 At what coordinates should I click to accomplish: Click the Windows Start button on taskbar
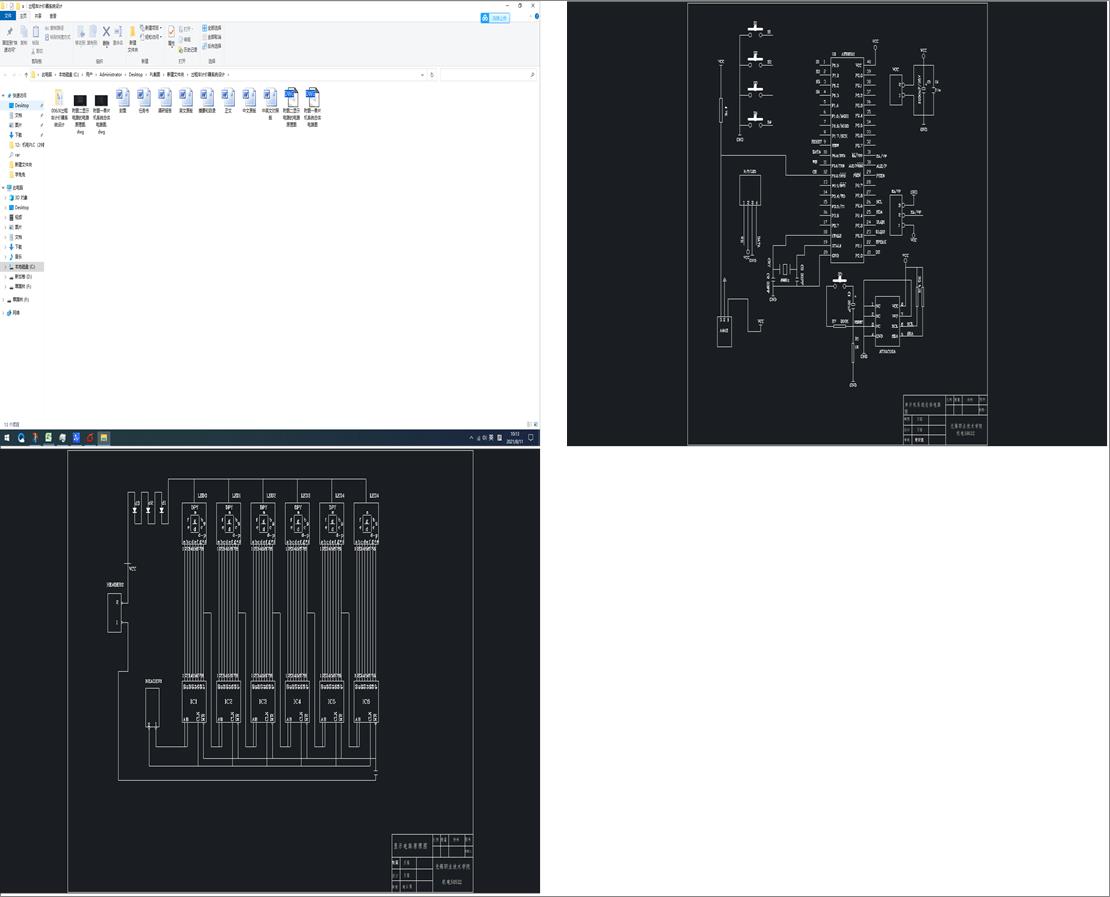(7, 438)
